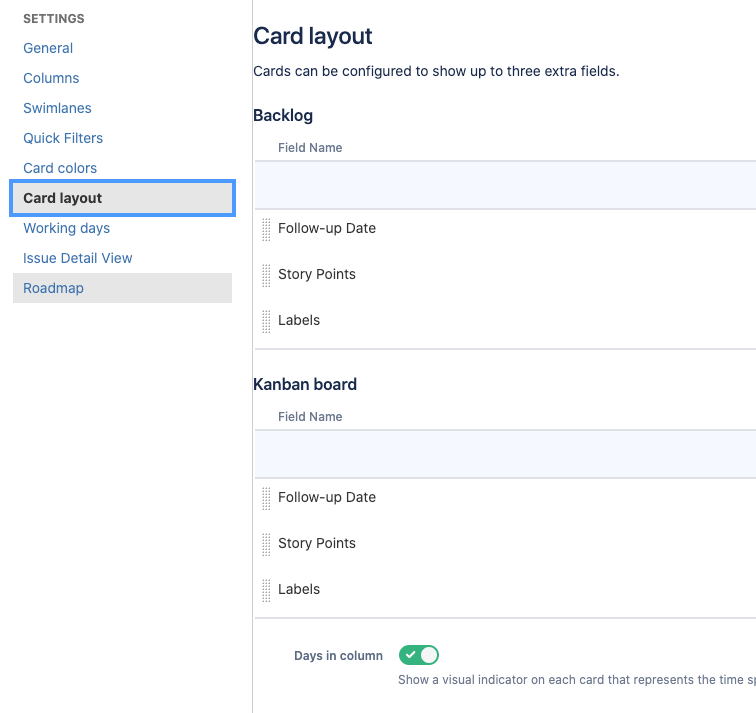Grab the Backlog Follow-up Date drag handle

[x=266, y=229]
